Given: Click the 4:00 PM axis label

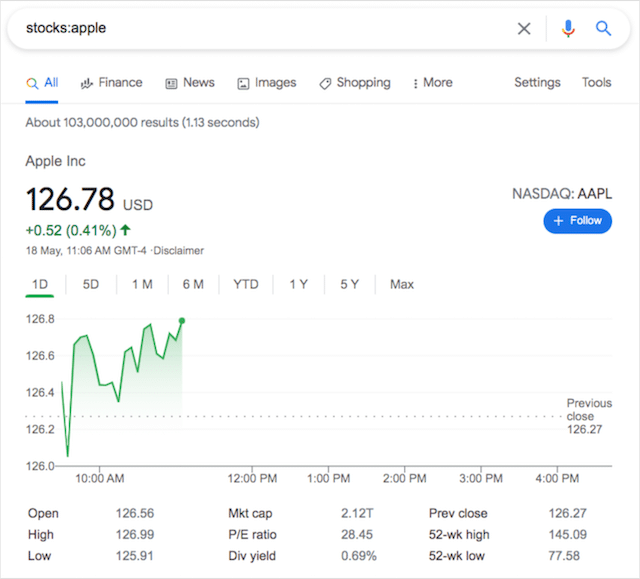Looking at the screenshot, I should [x=557, y=478].
